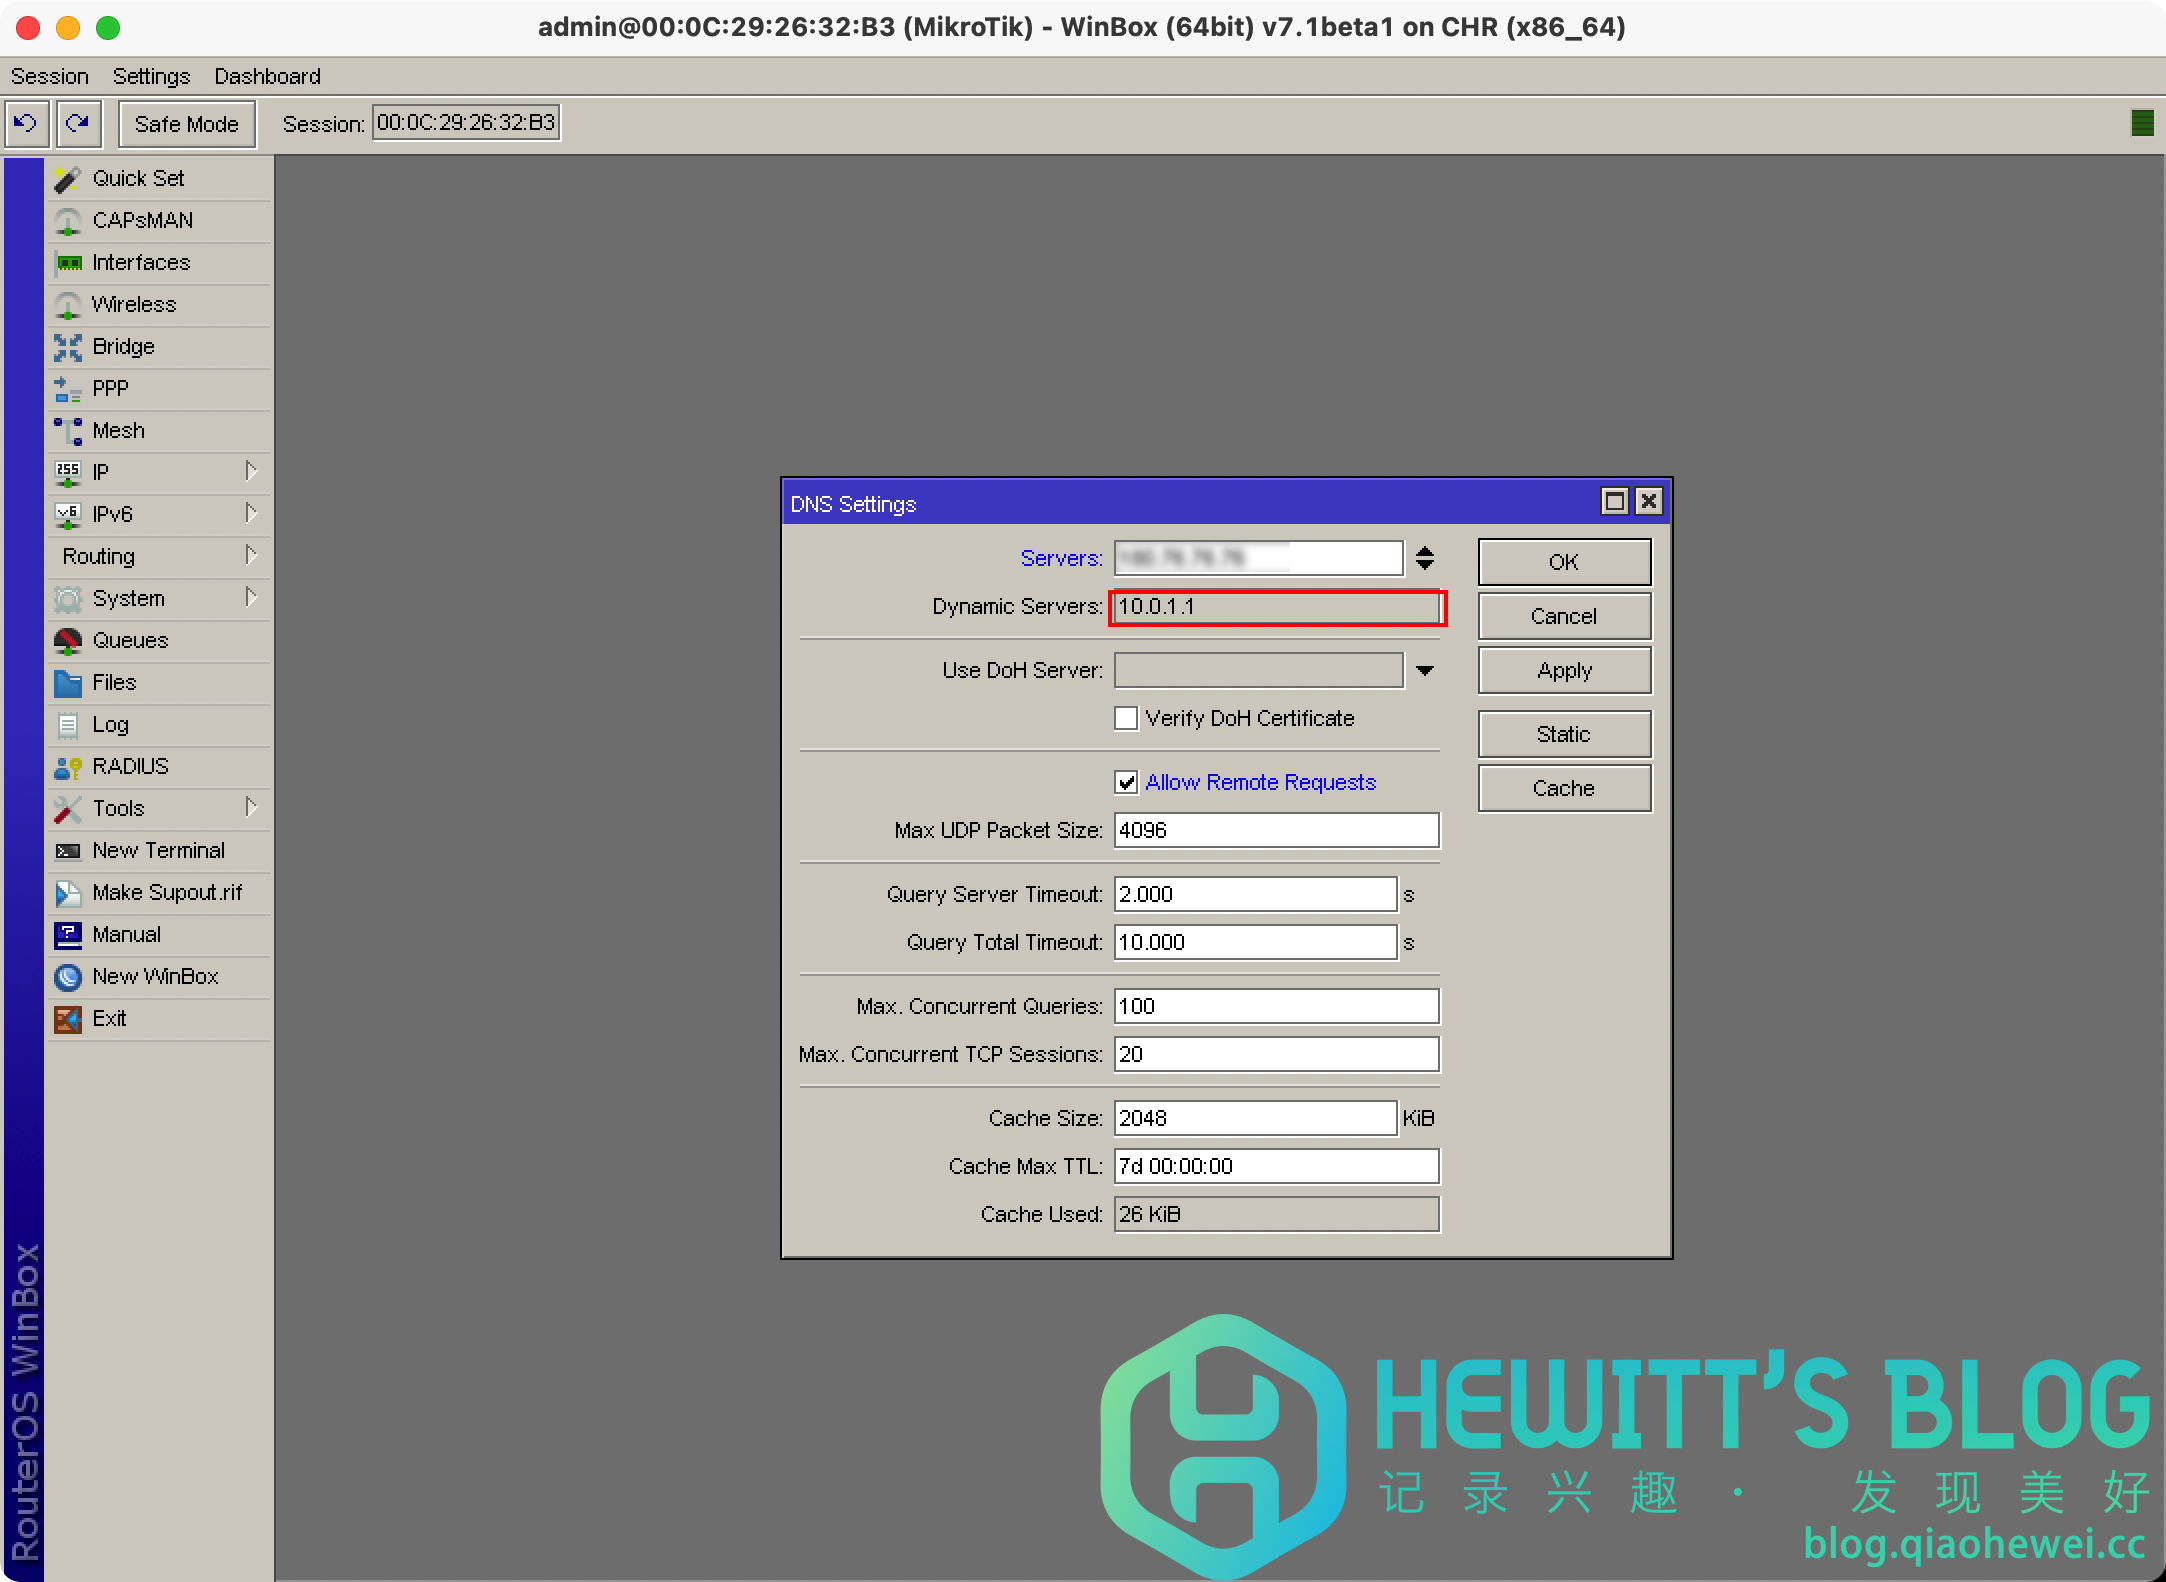Click the redo arrow toolbar icon
The image size is (2166, 1582).
pyautogui.click(x=78, y=123)
